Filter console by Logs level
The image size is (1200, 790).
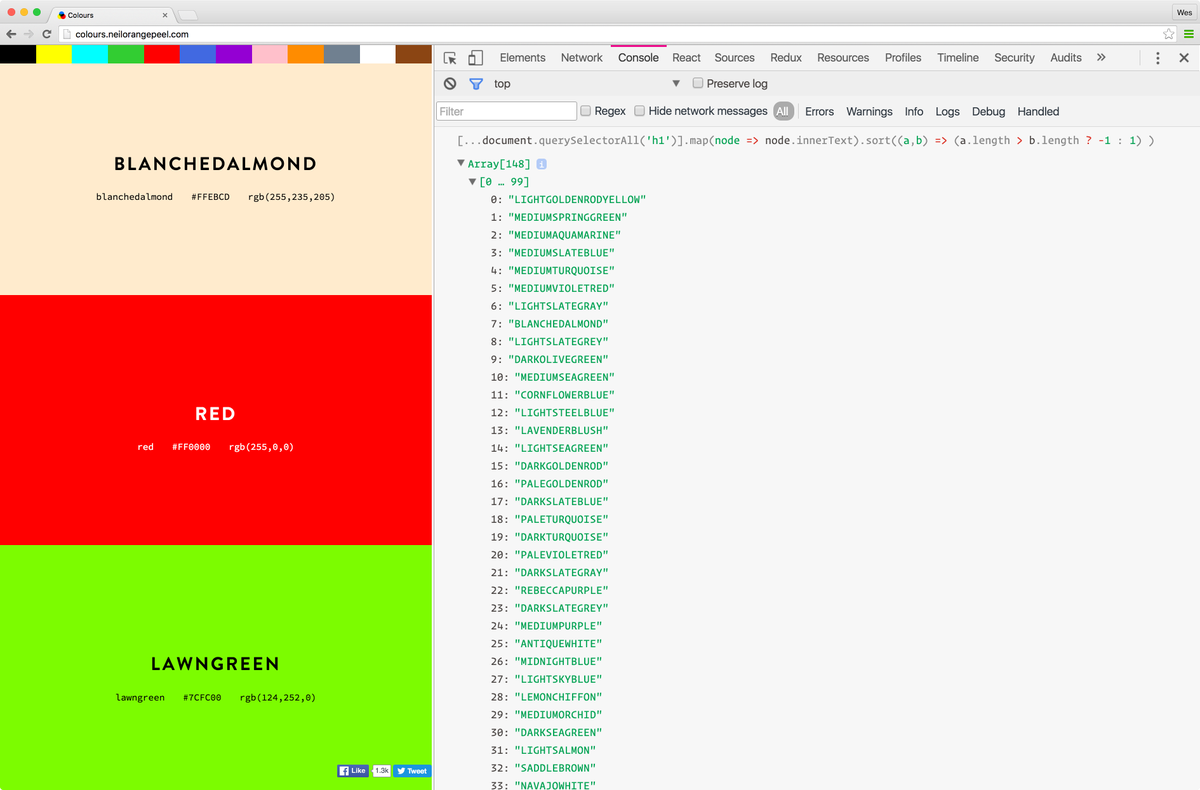[947, 112]
